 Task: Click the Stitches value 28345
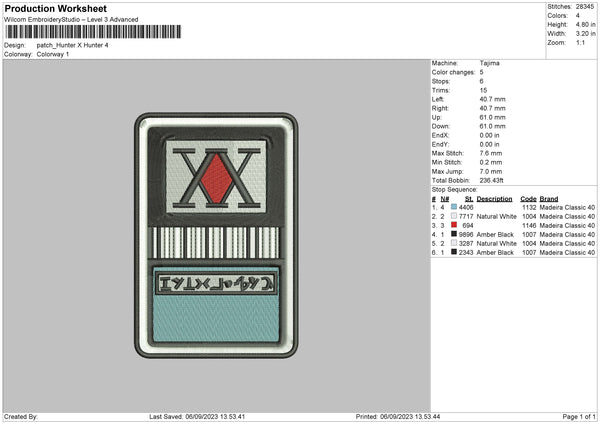(585, 7)
